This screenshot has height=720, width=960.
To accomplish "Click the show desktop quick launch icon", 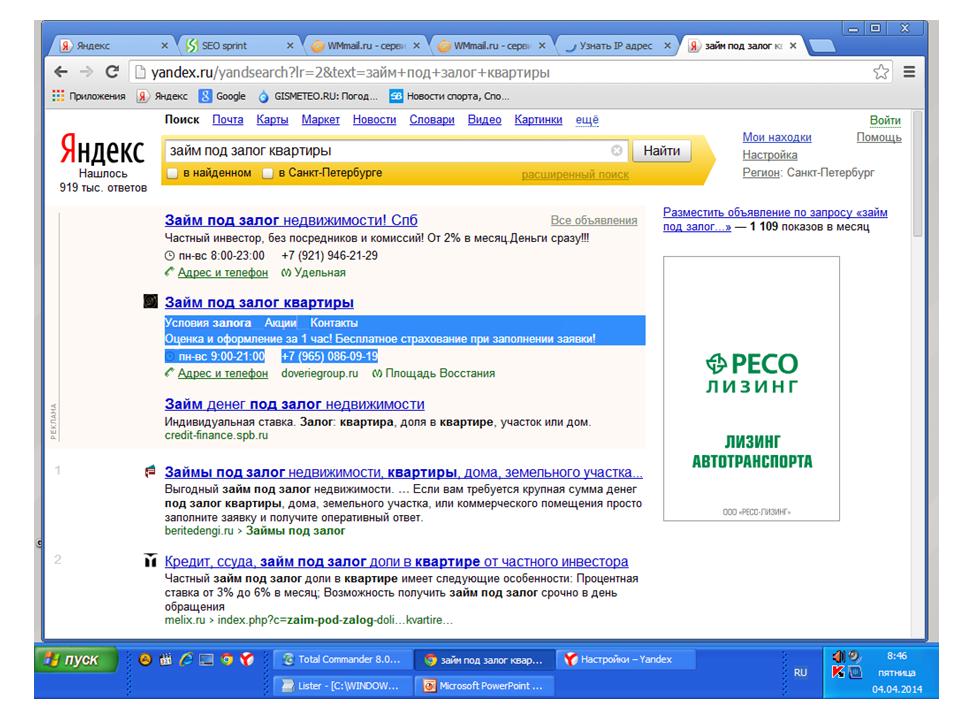I will click(206, 659).
